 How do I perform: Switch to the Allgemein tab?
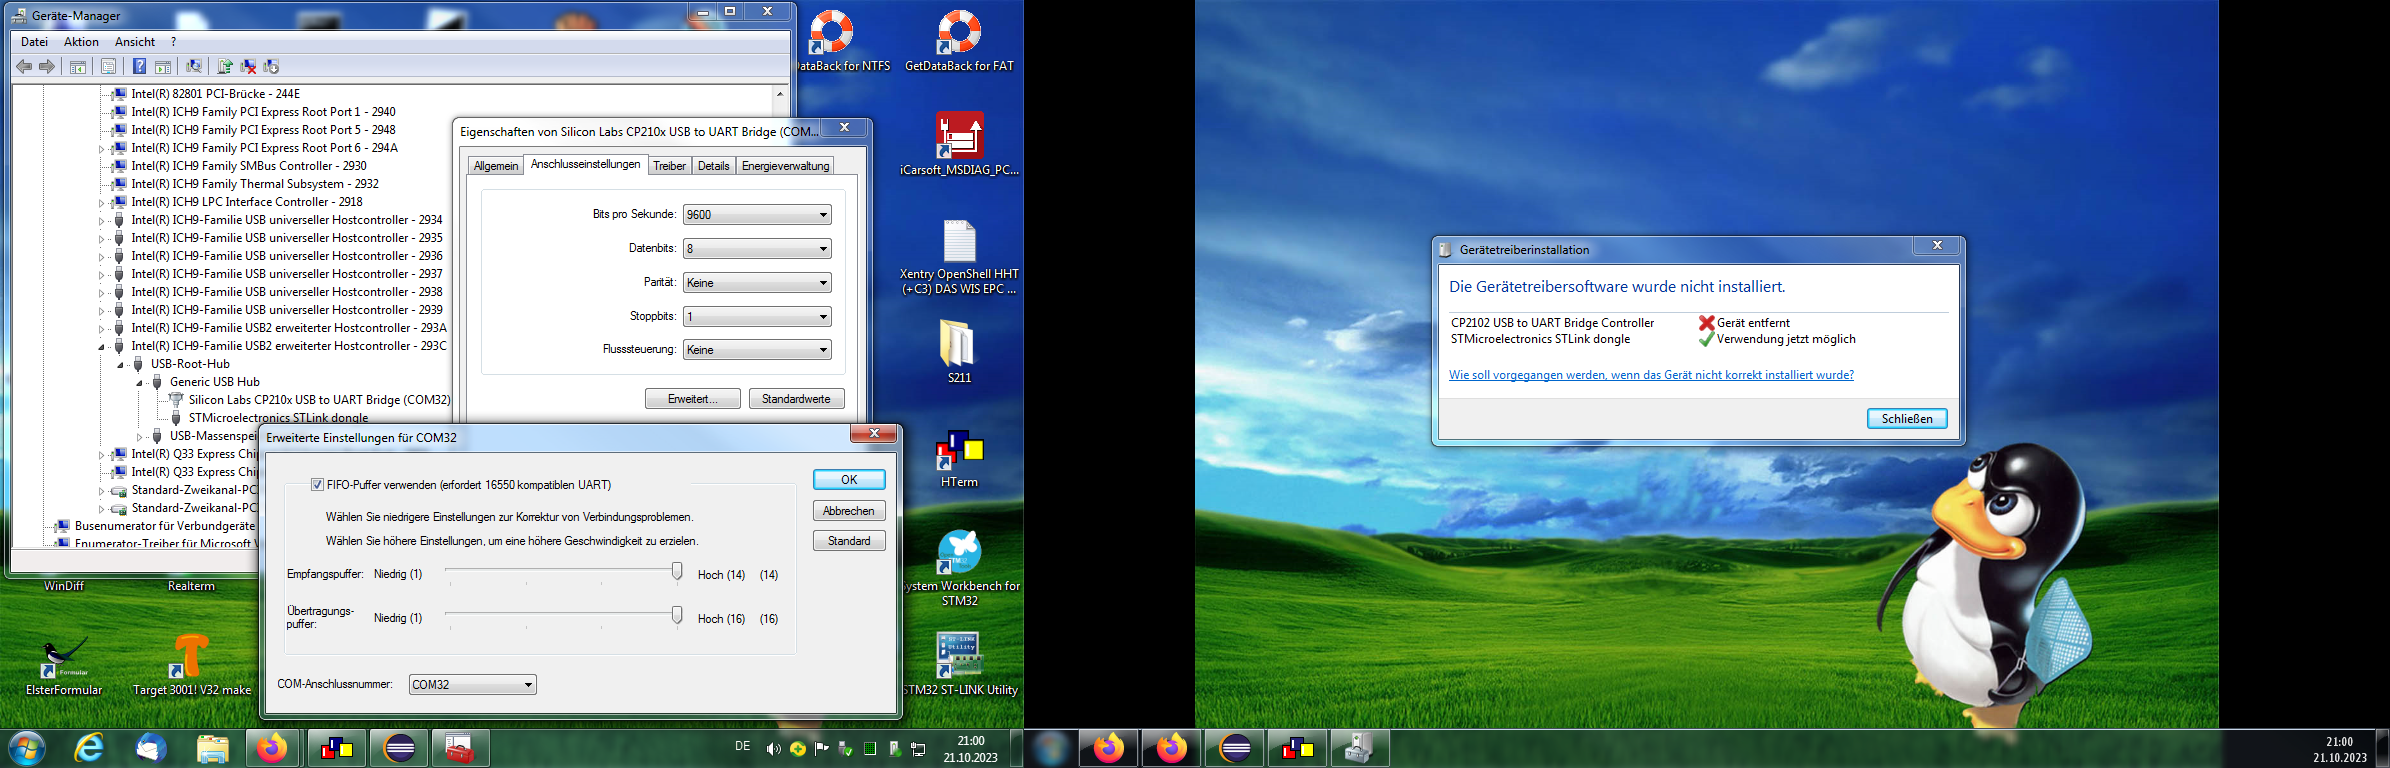(496, 166)
